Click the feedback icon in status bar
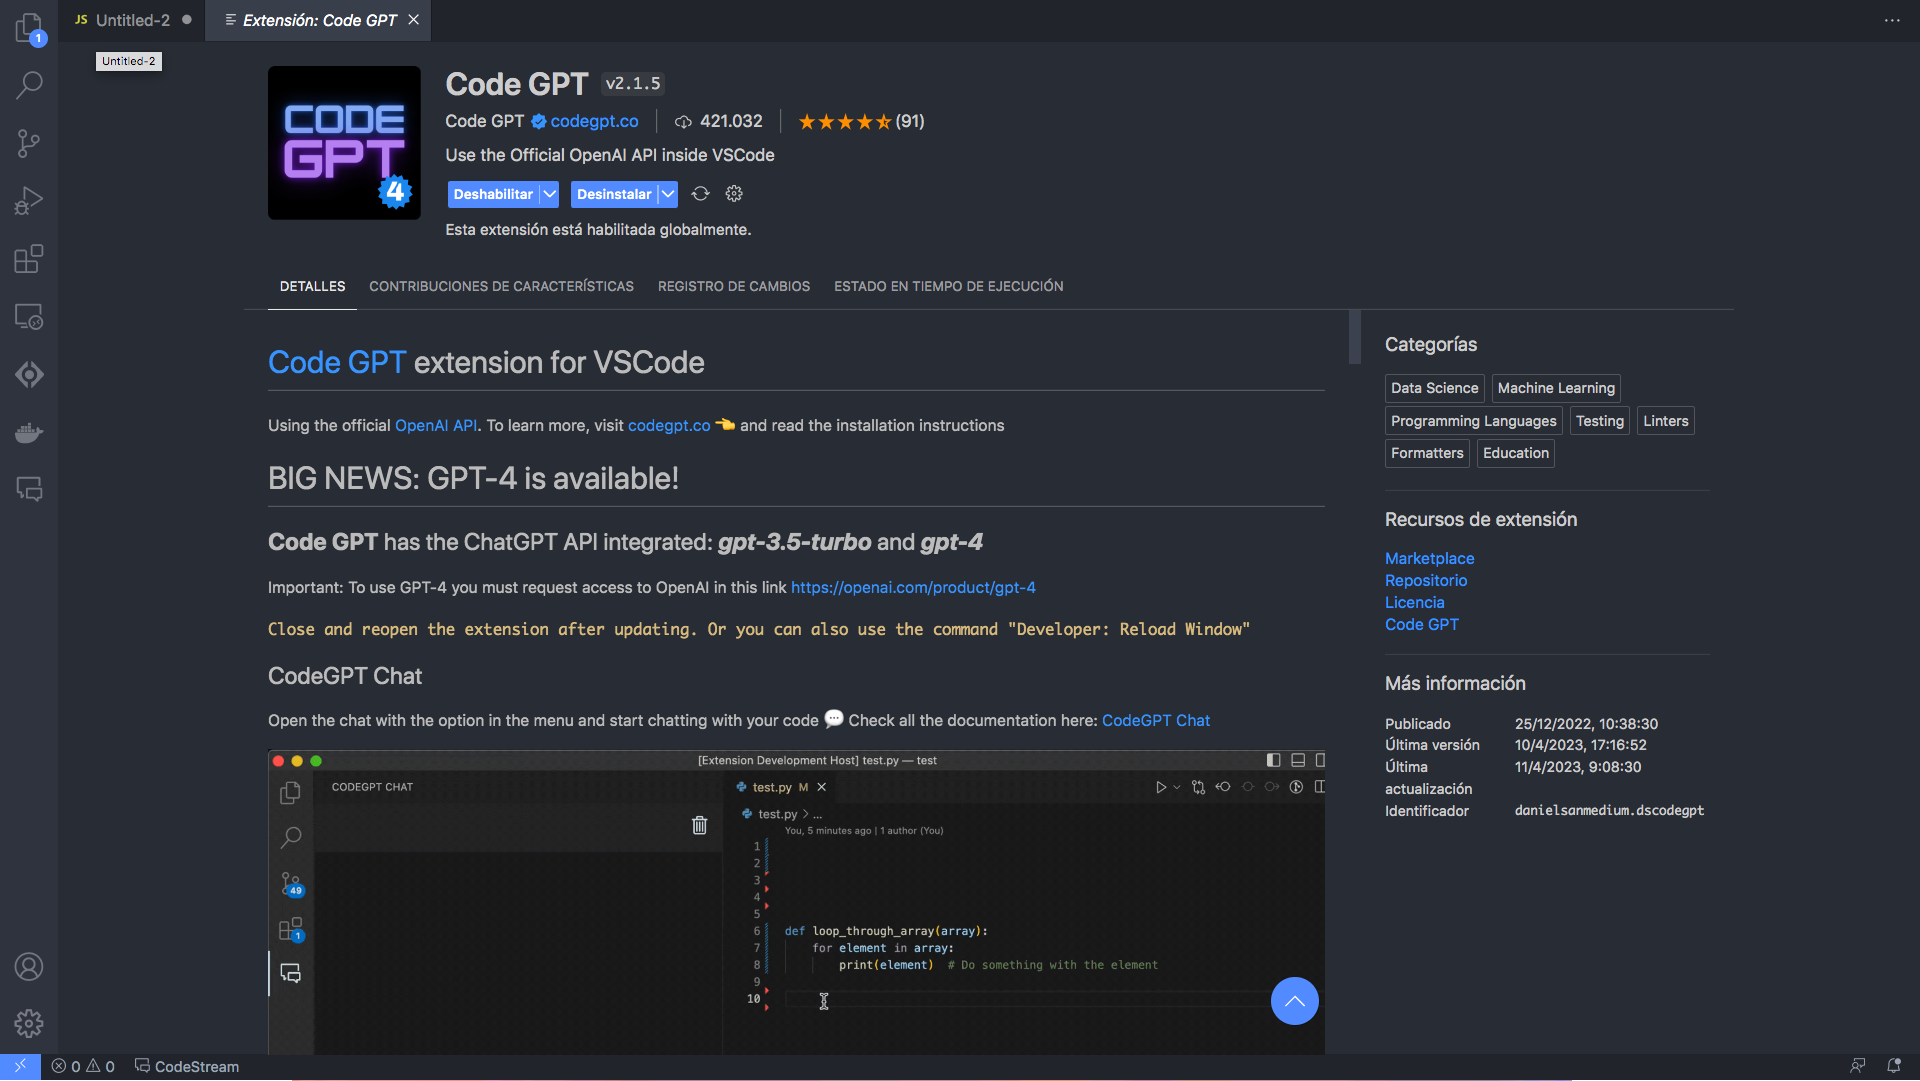1920x1081 pixels. point(1858,1067)
